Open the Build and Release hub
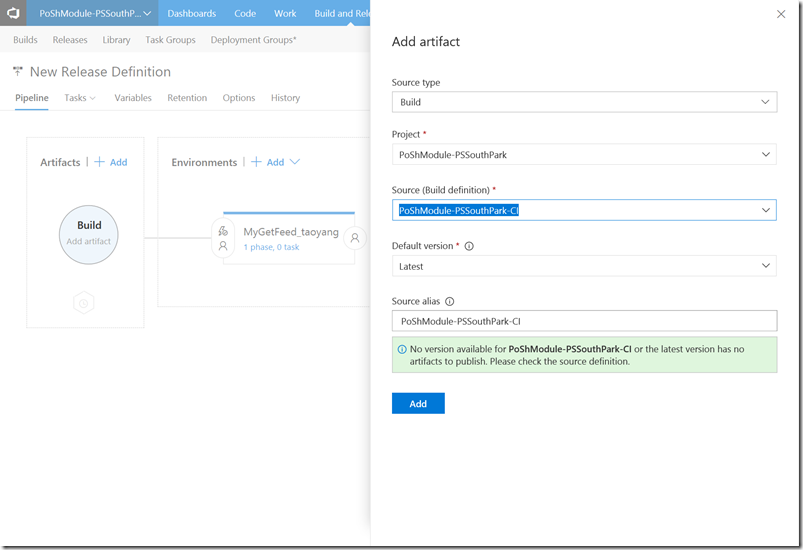Viewport: 803px width, 550px height. (342, 13)
